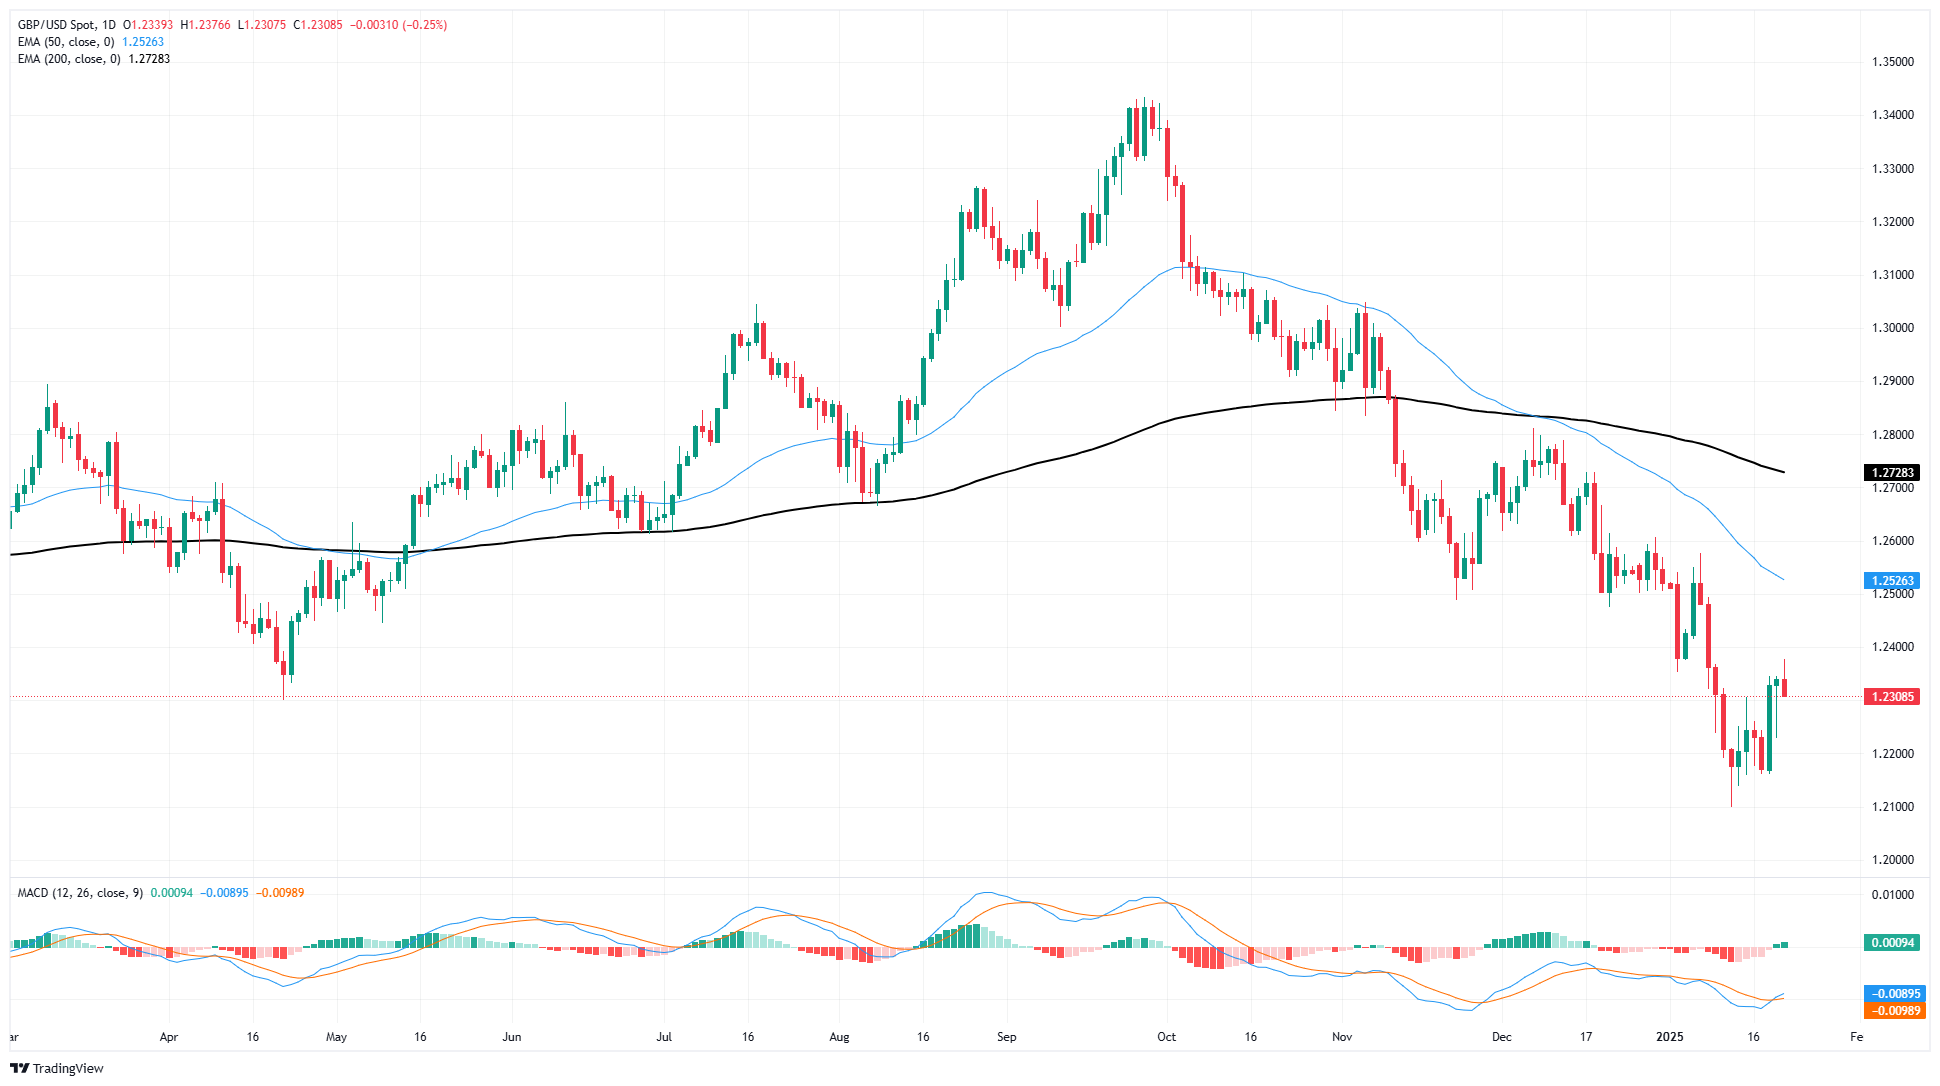The height and width of the screenshot is (1086, 1940).
Task: Click the Oct label on the date axis
Action: click(x=1166, y=1037)
